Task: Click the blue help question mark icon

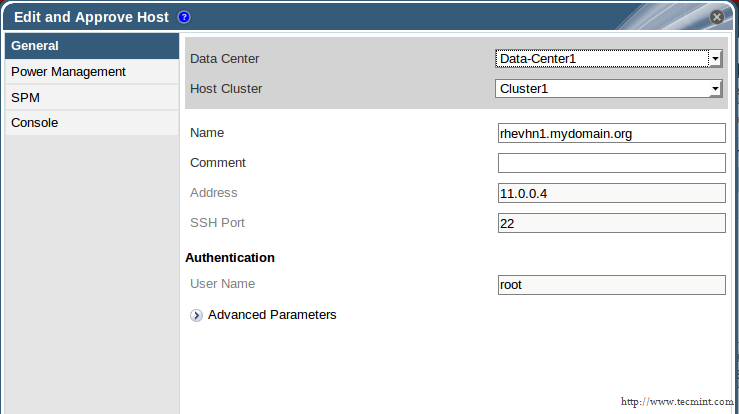Action: 184,17
